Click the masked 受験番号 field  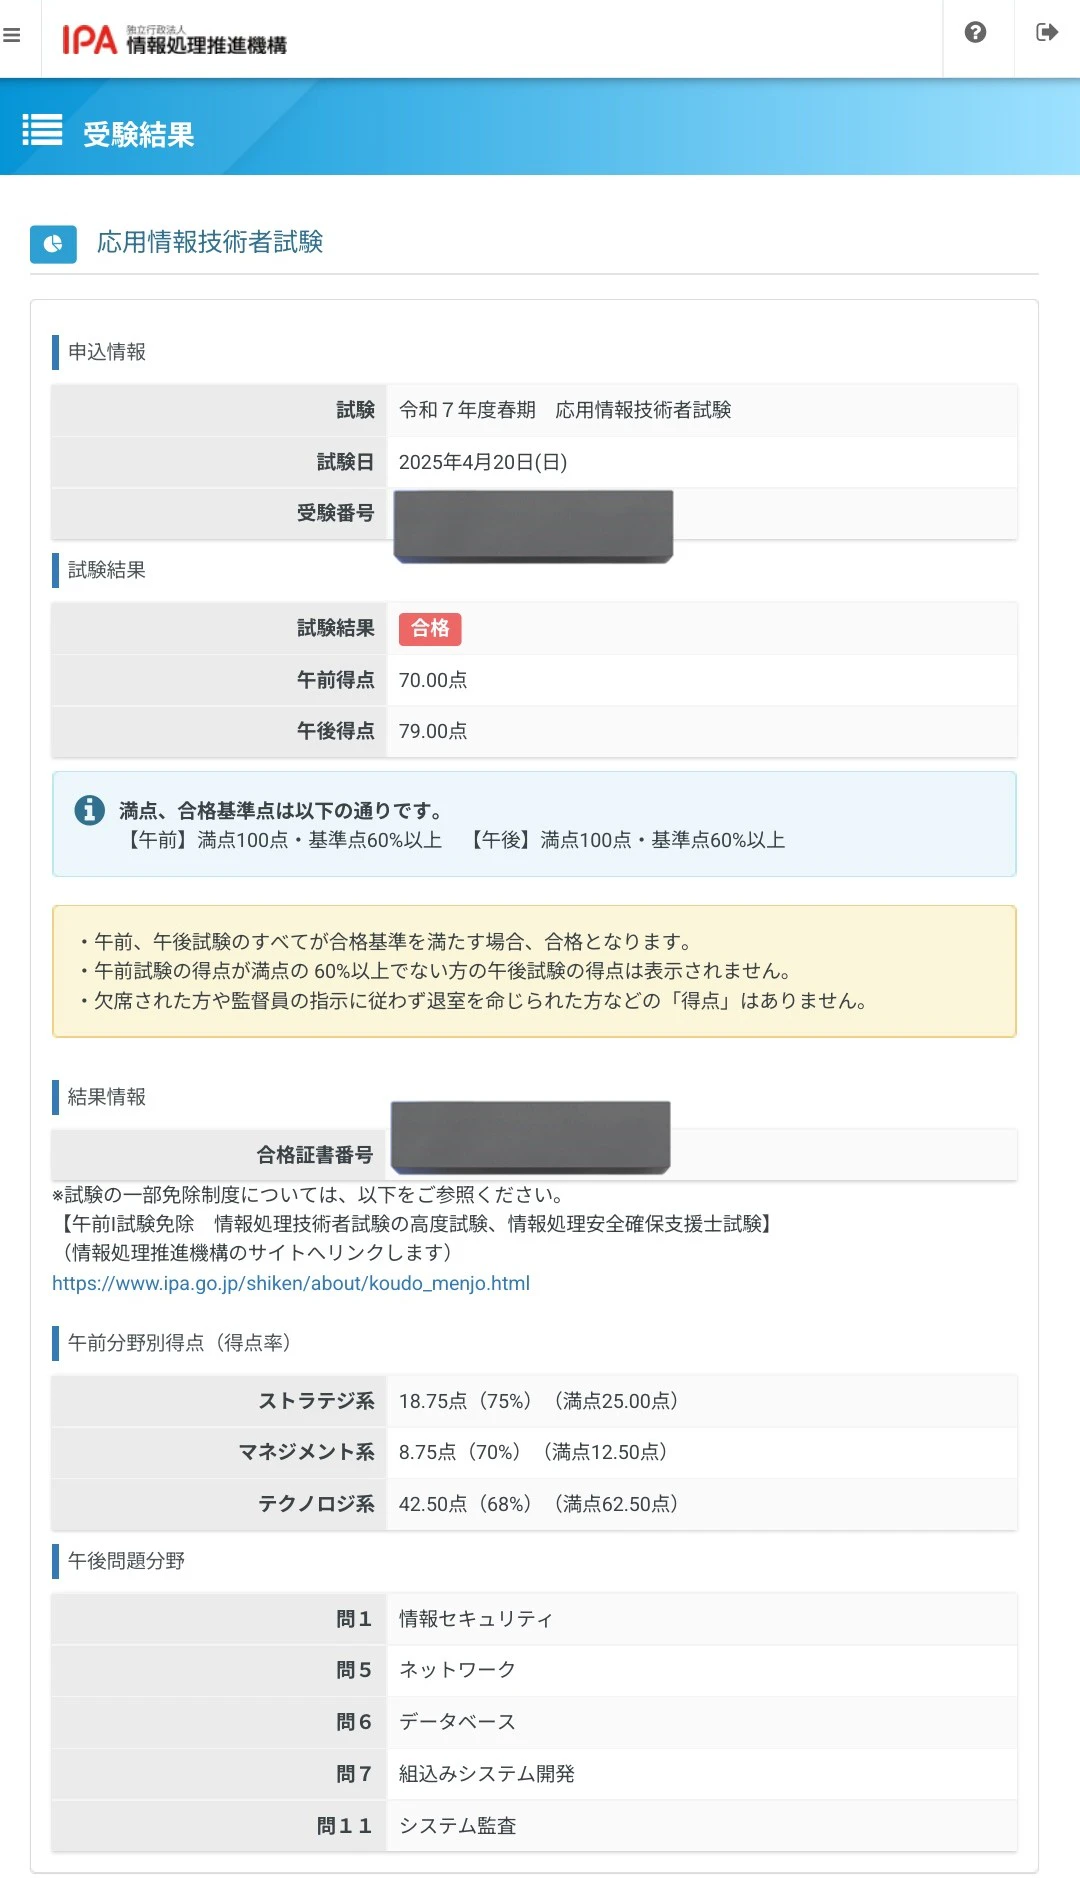tap(533, 526)
